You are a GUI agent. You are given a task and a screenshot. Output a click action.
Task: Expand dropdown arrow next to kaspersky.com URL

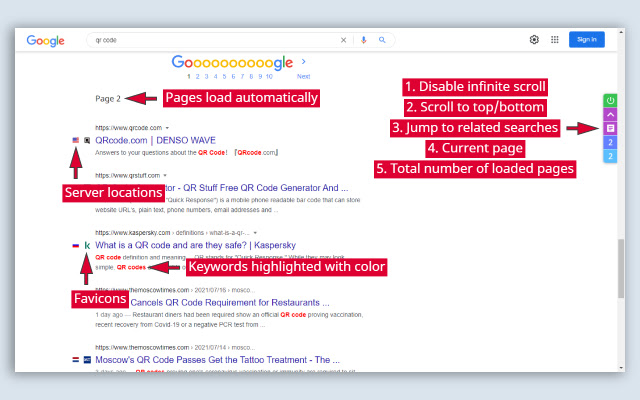click(x=255, y=233)
